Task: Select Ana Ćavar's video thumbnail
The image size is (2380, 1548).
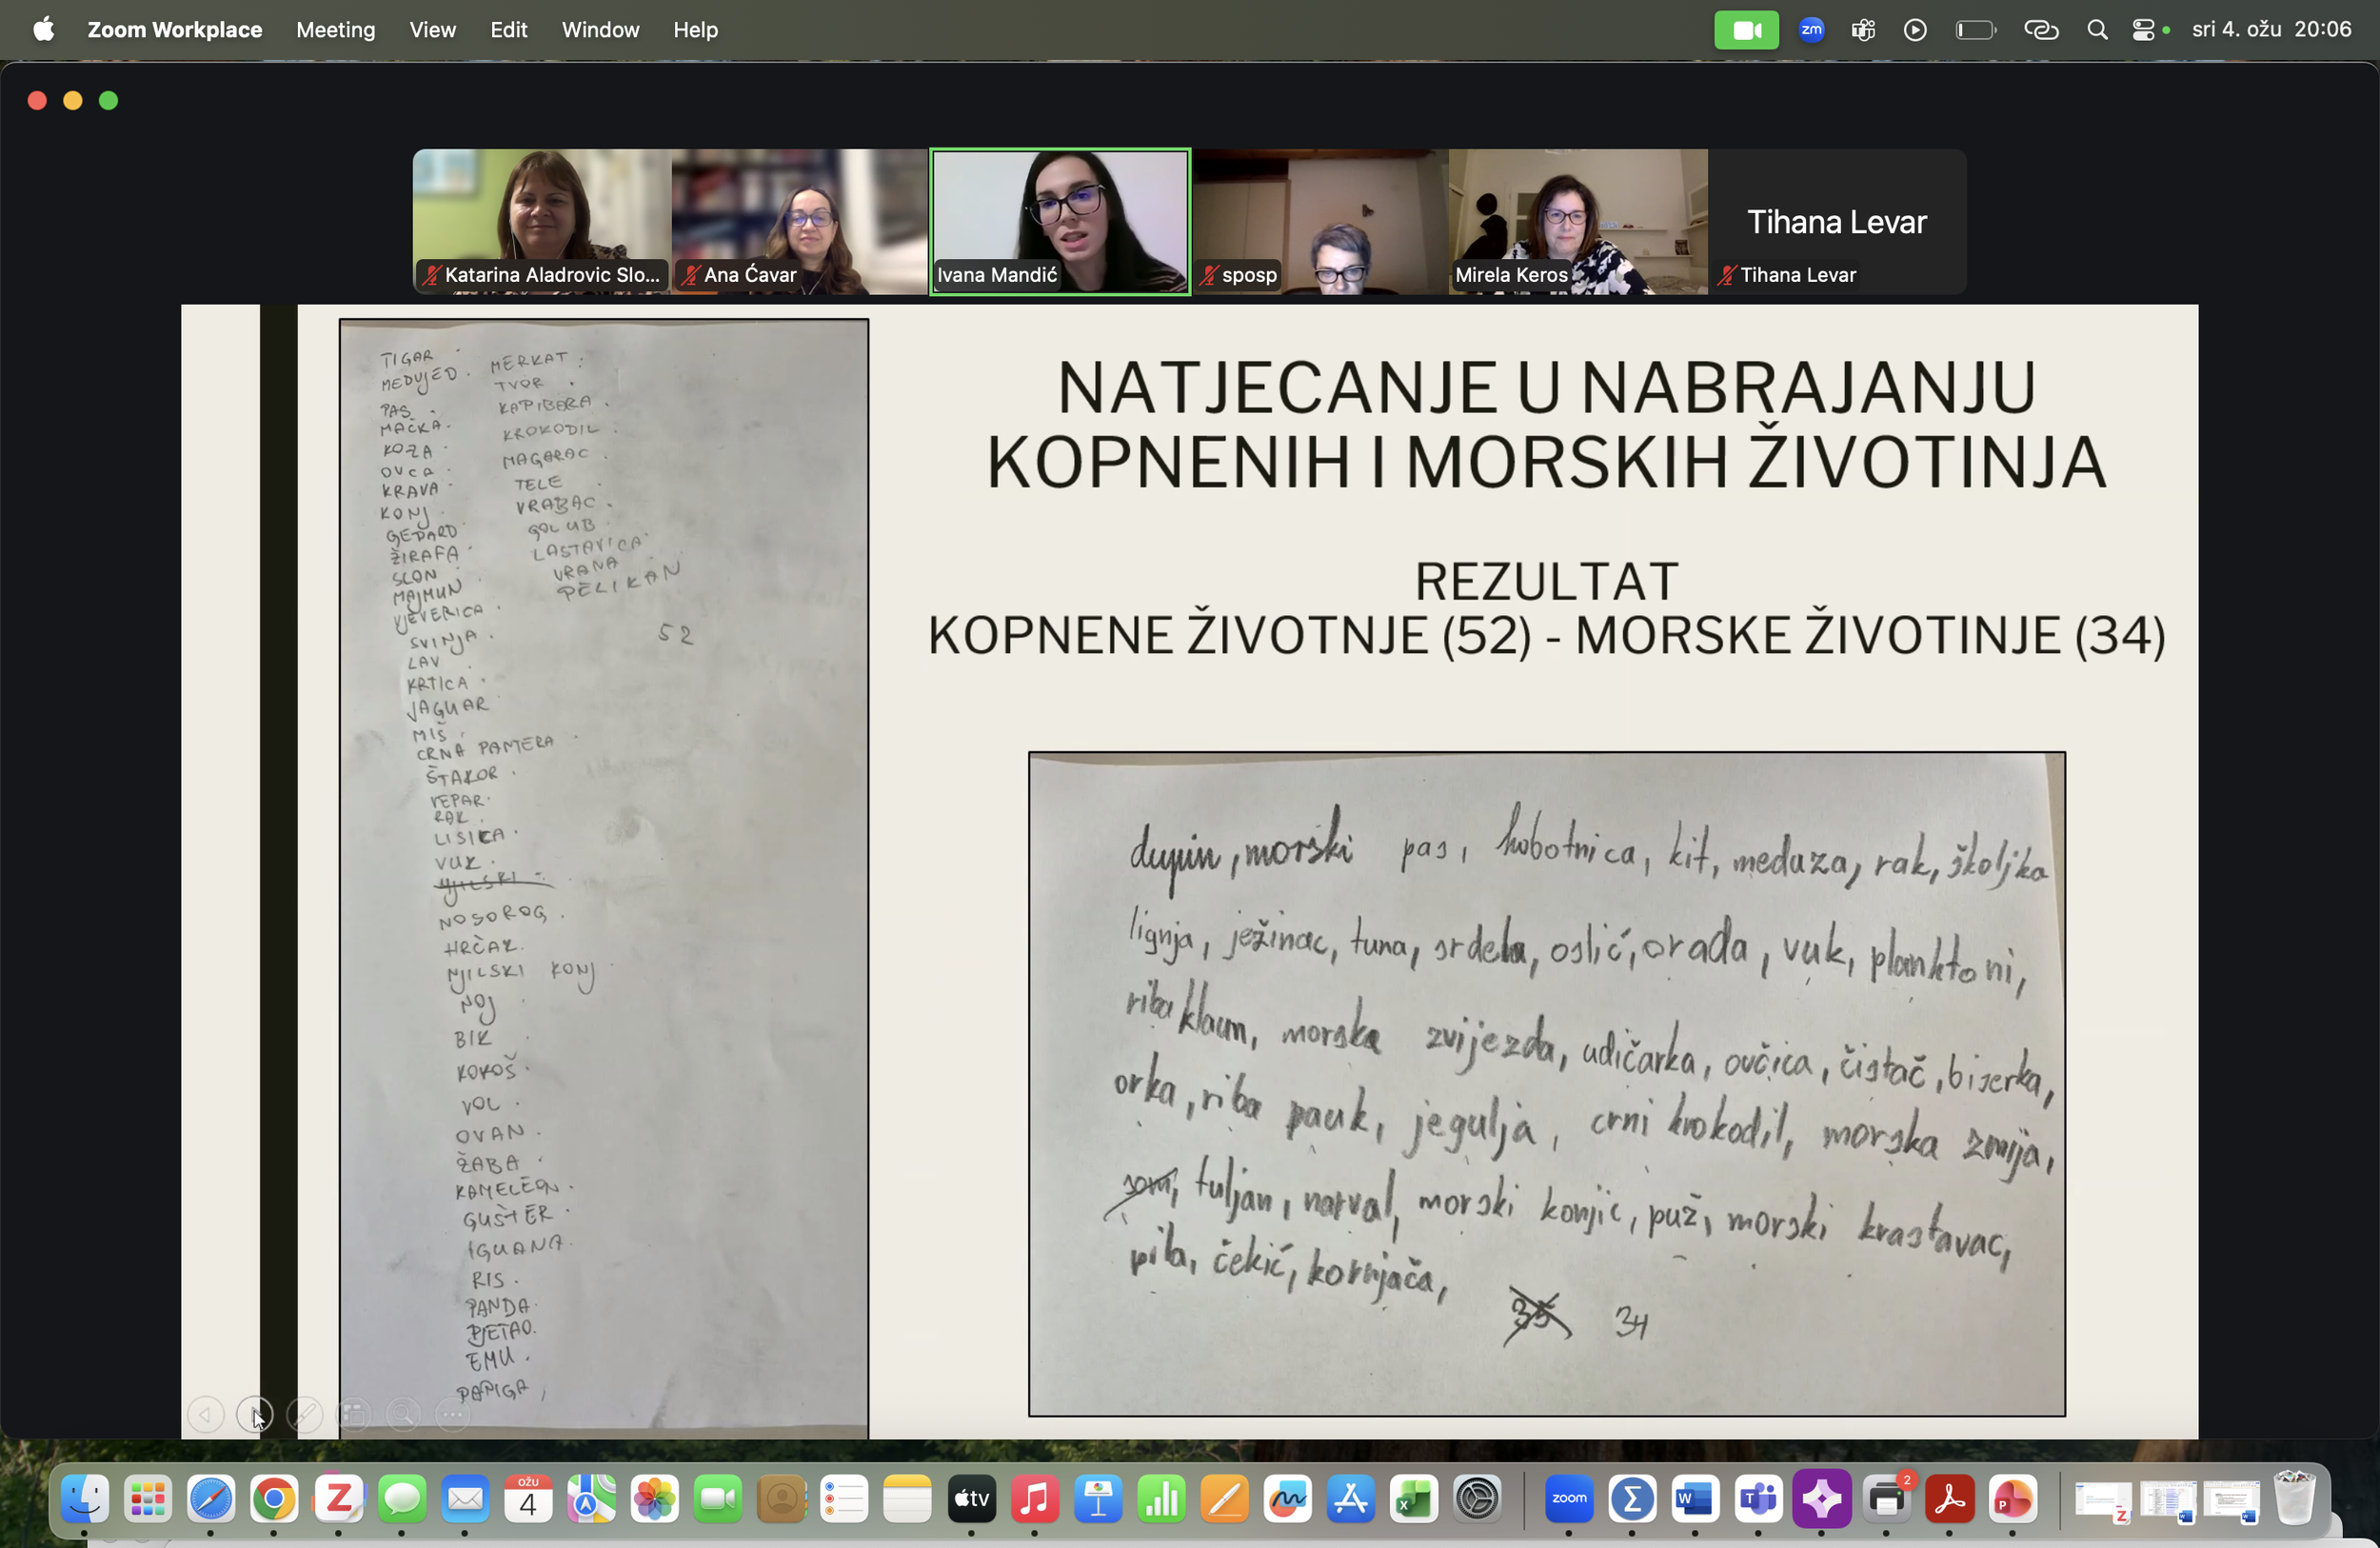Action: click(x=800, y=222)
